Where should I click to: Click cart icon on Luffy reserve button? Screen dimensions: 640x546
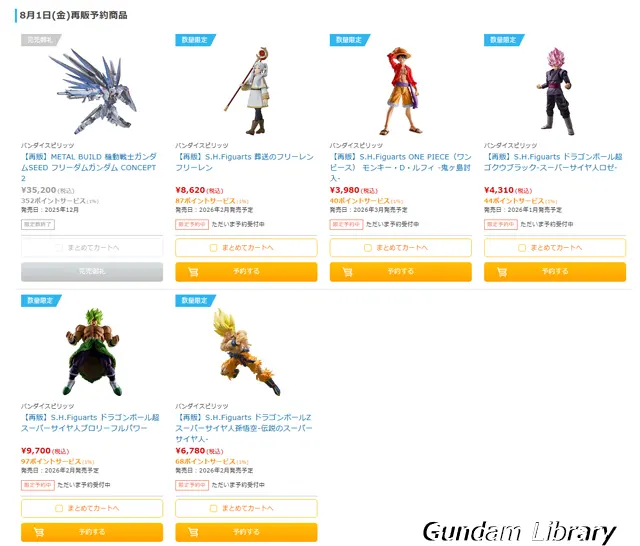tap(347, 272)
